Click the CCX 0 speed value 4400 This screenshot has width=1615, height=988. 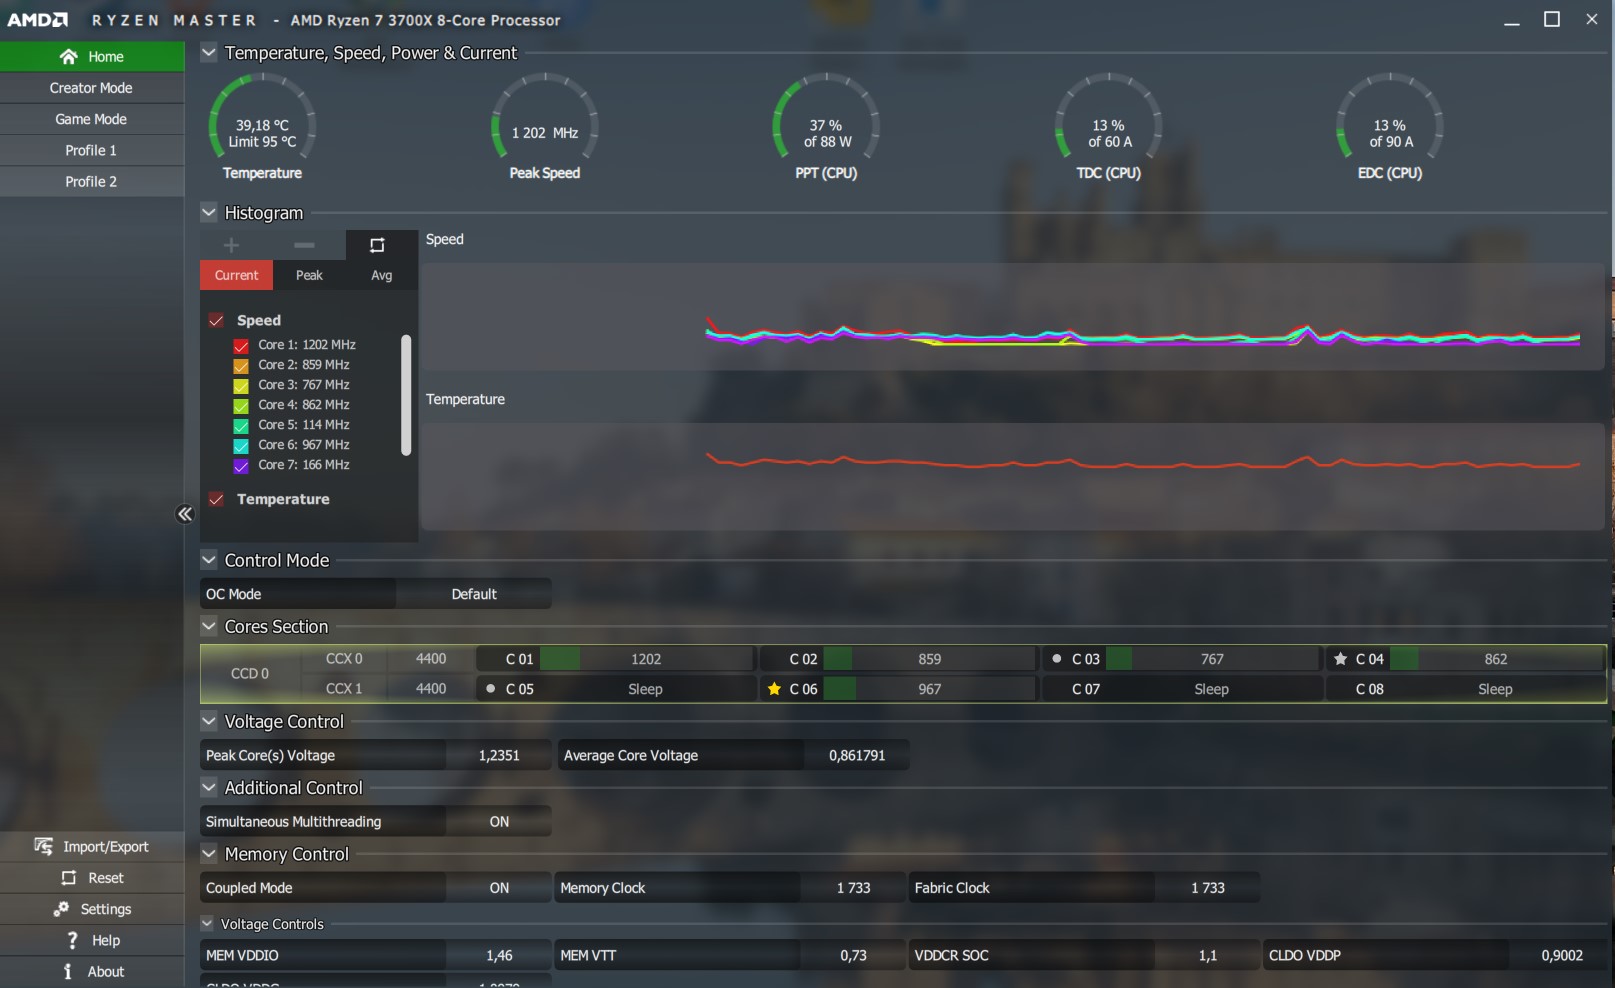point(431,659)
